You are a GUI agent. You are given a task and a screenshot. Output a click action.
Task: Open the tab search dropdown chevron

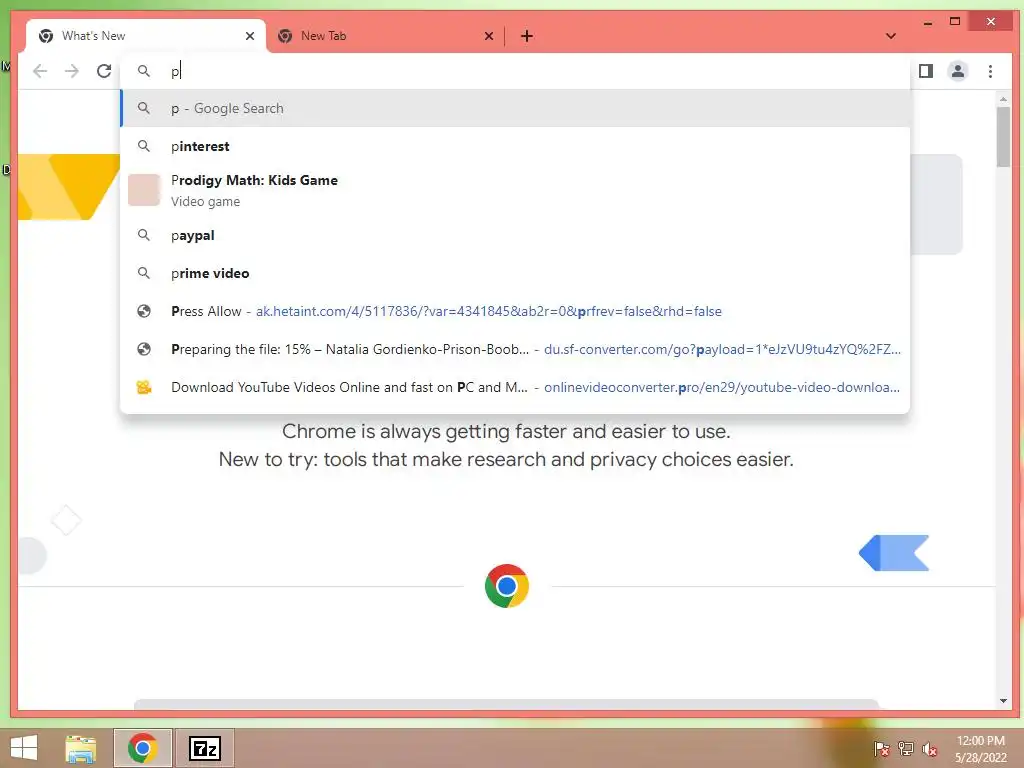891,36
